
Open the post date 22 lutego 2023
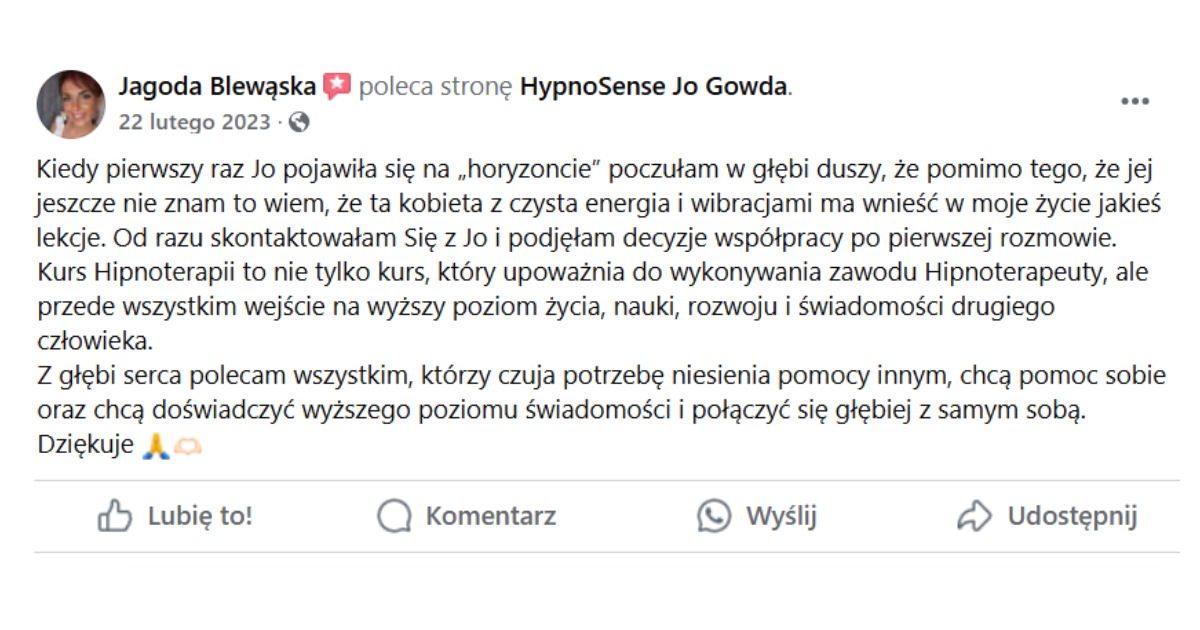(x=194, y=122)
